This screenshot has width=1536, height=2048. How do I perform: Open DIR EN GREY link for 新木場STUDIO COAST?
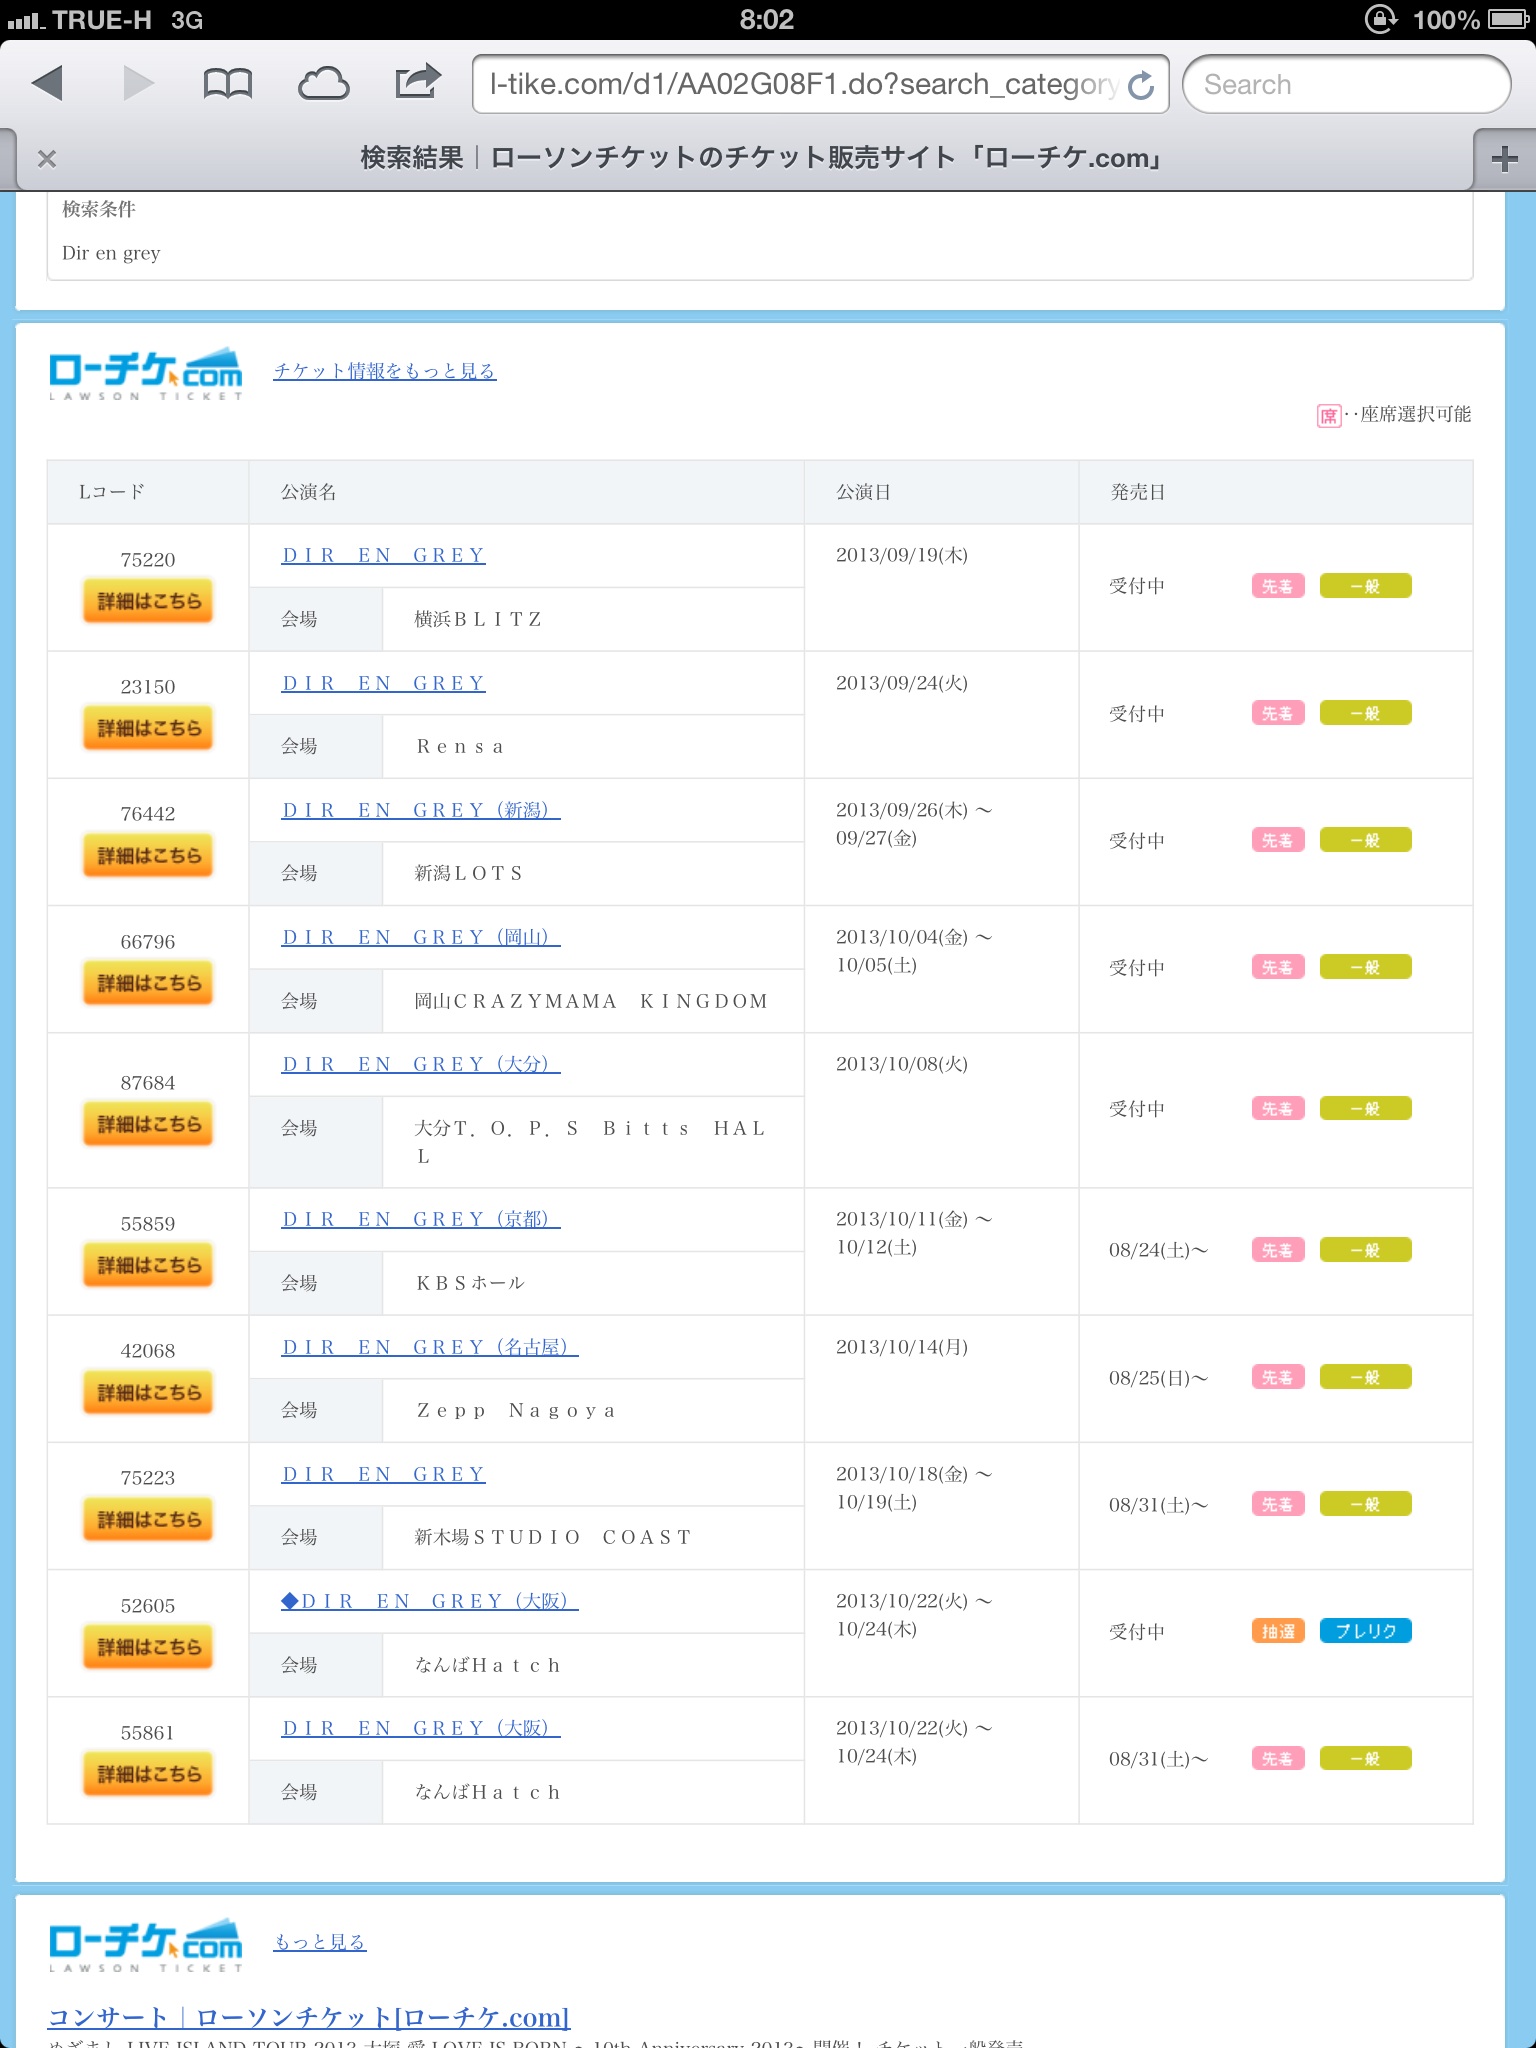pyautogui.click(x=384, y=1474)
